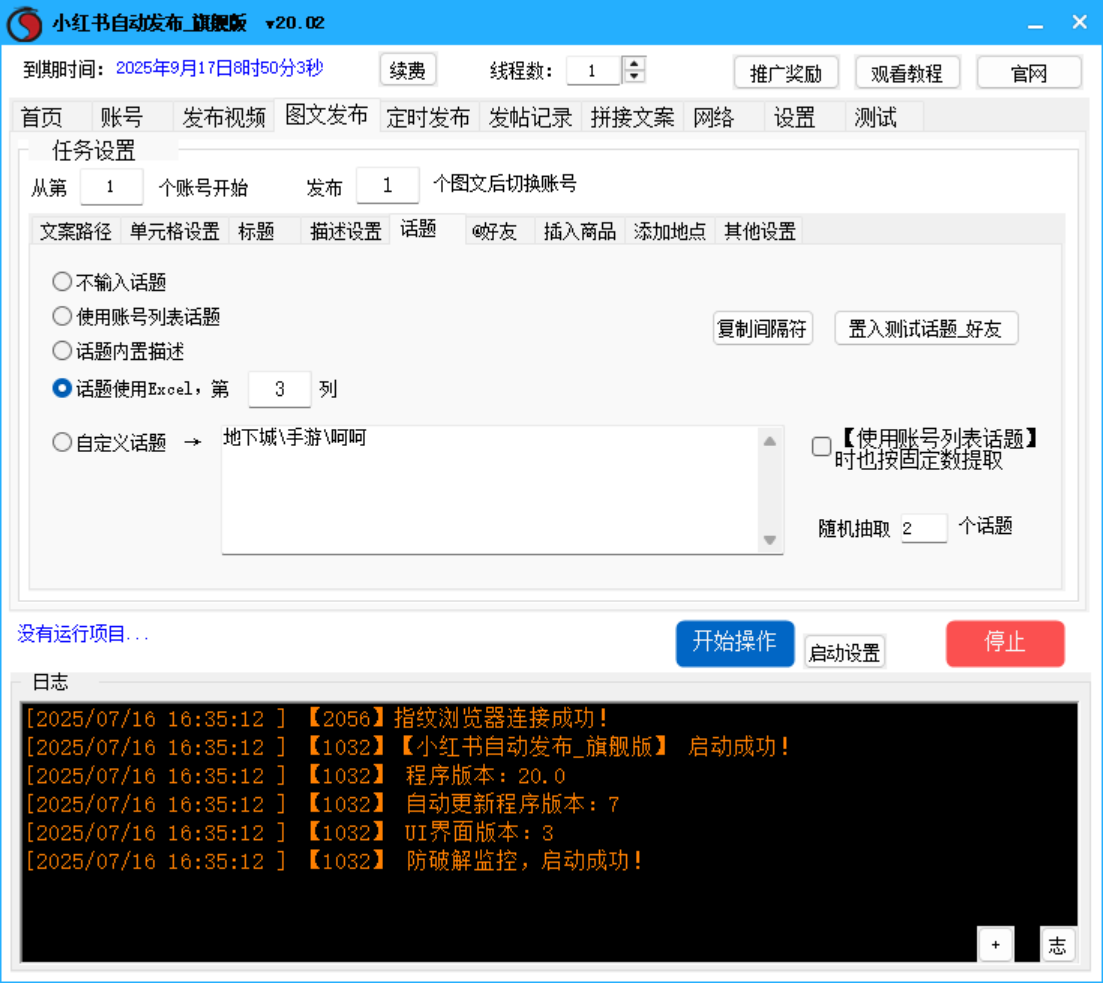Open the 定时发布 tab
The height and width of the screenshot is (983, 1103).
428,117
